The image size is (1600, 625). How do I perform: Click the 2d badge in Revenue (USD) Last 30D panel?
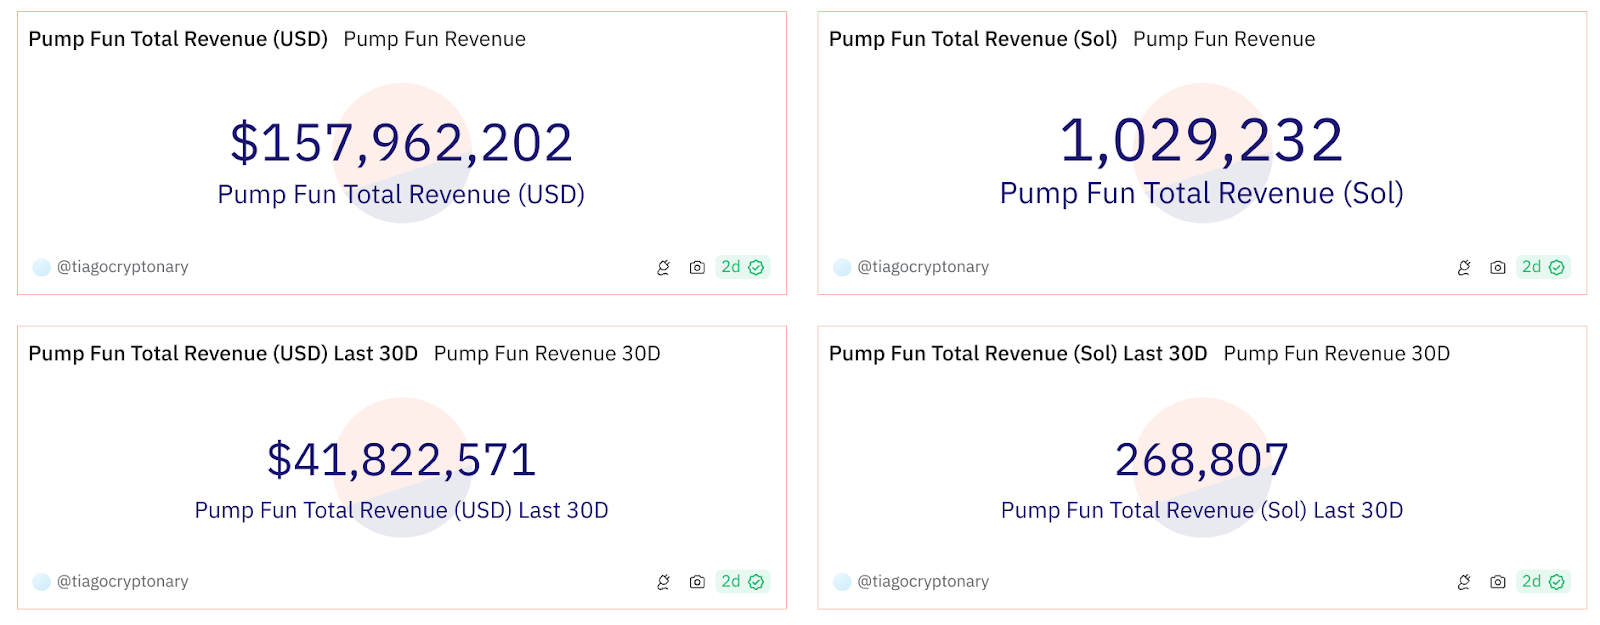pos(742,582)
